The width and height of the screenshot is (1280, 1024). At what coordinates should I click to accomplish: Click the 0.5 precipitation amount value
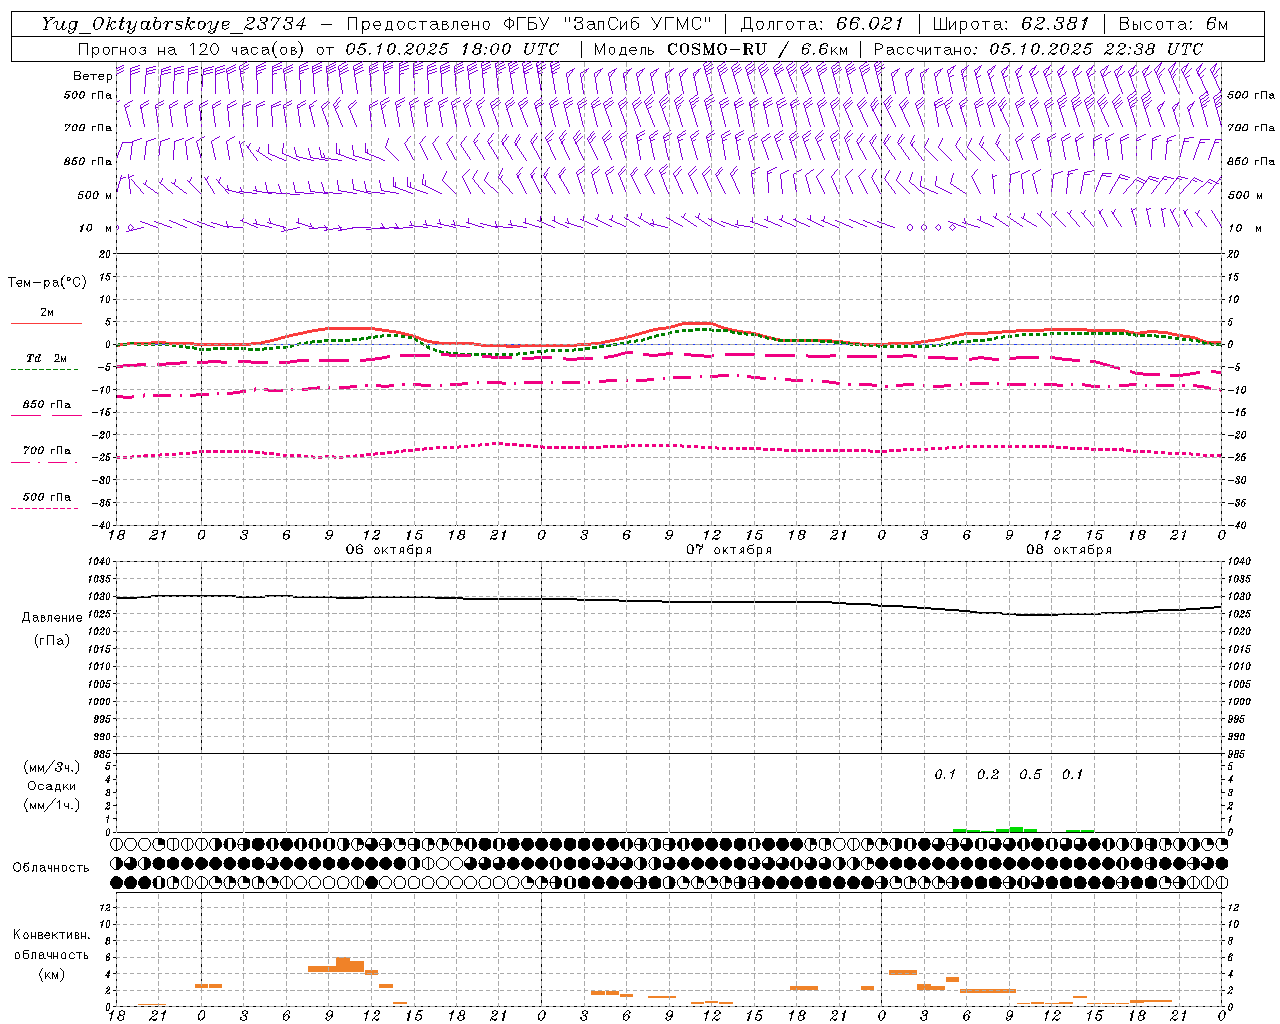pos(1030,775)
